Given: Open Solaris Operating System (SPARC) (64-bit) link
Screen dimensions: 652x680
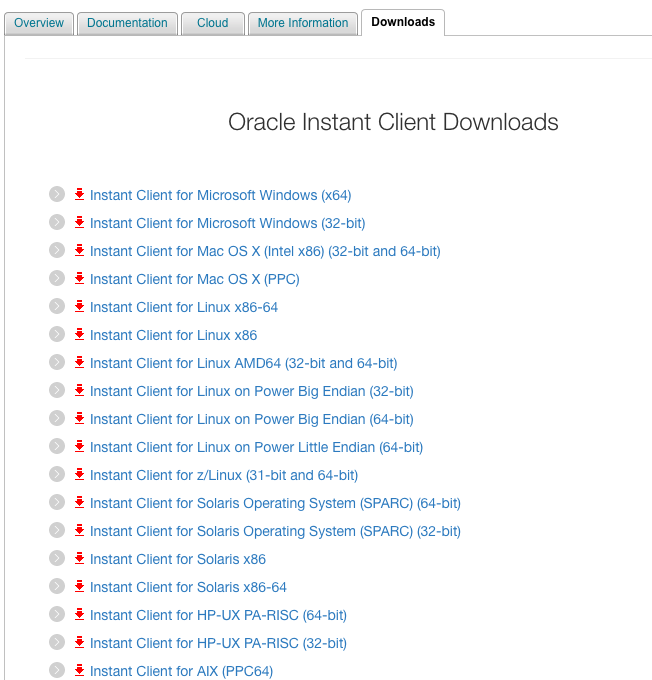Looking at the screenshot, I should [x=275, y=503].
